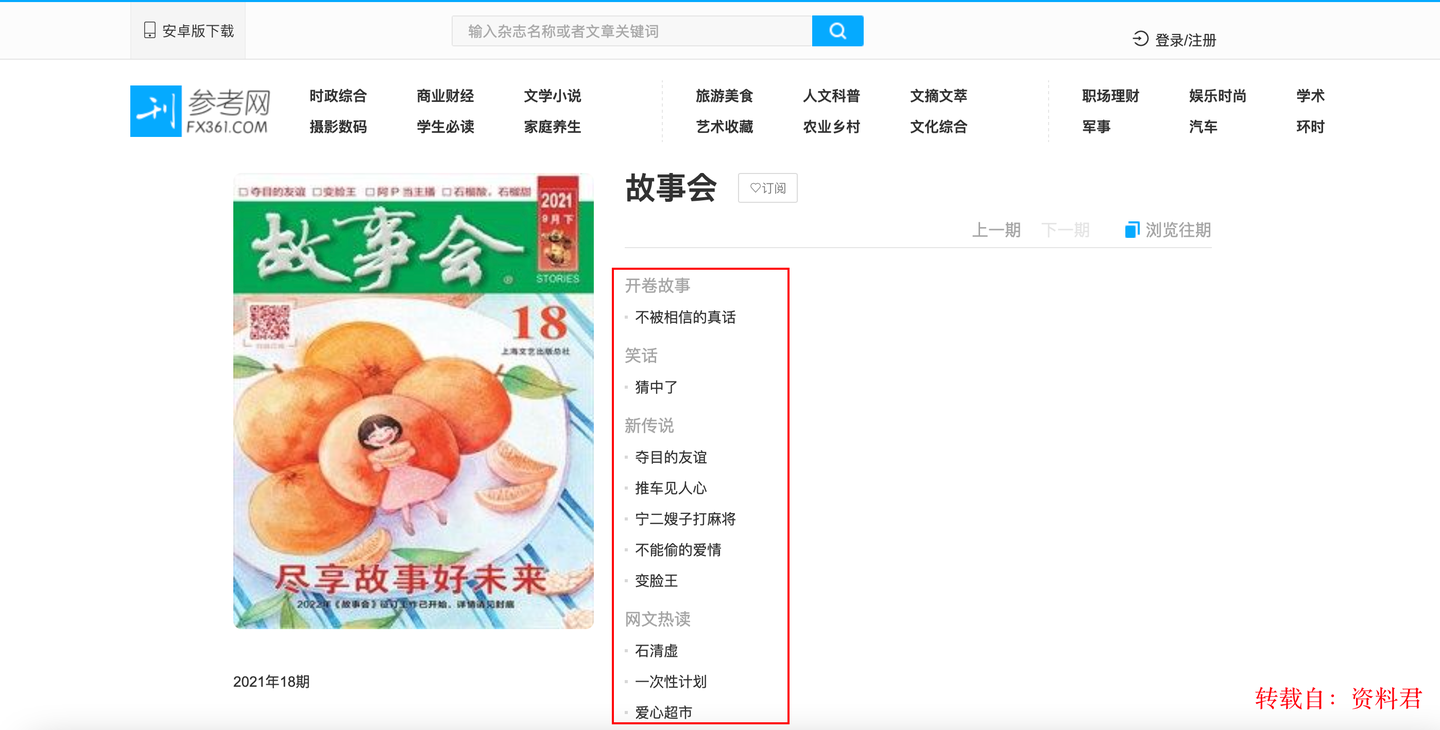The image size is (1440, 730).
Task: Open the 农业乡村 category
Action: tap(831, 127)
